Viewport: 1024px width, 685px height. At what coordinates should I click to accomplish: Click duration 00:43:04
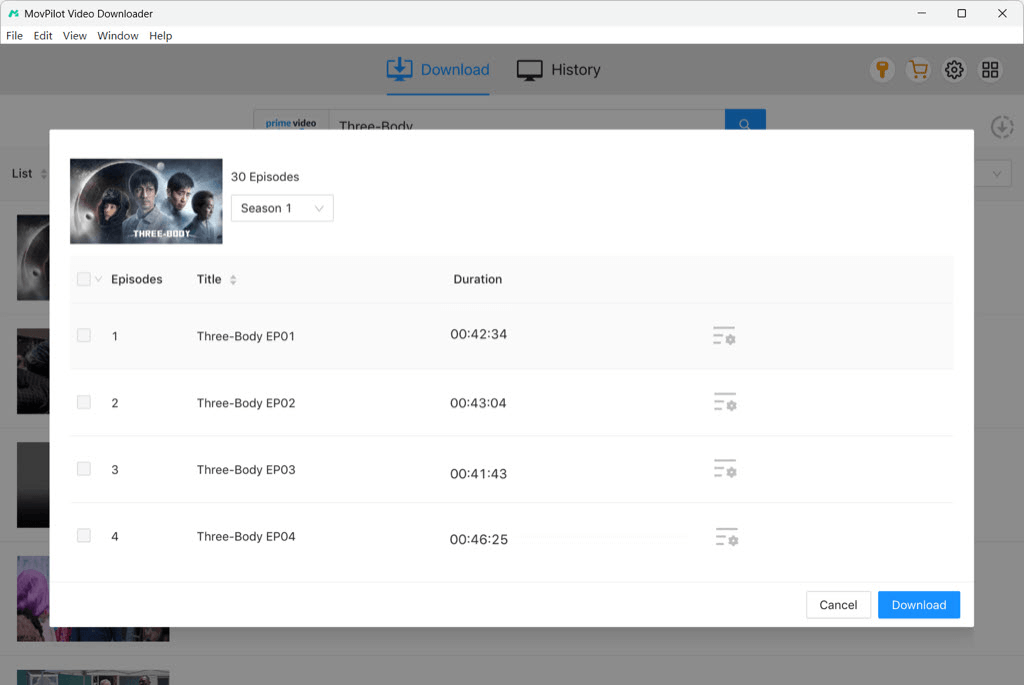click(x=478, y=403)
